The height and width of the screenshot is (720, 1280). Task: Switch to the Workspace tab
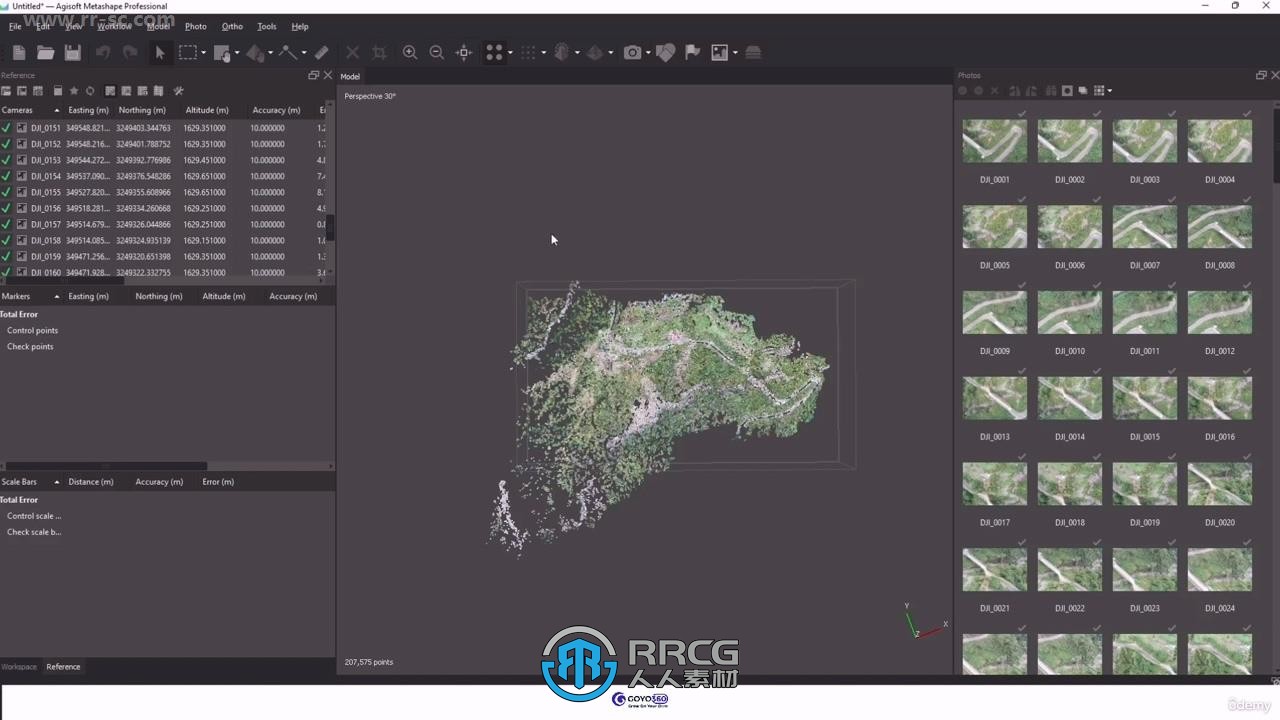coord(19,667)
